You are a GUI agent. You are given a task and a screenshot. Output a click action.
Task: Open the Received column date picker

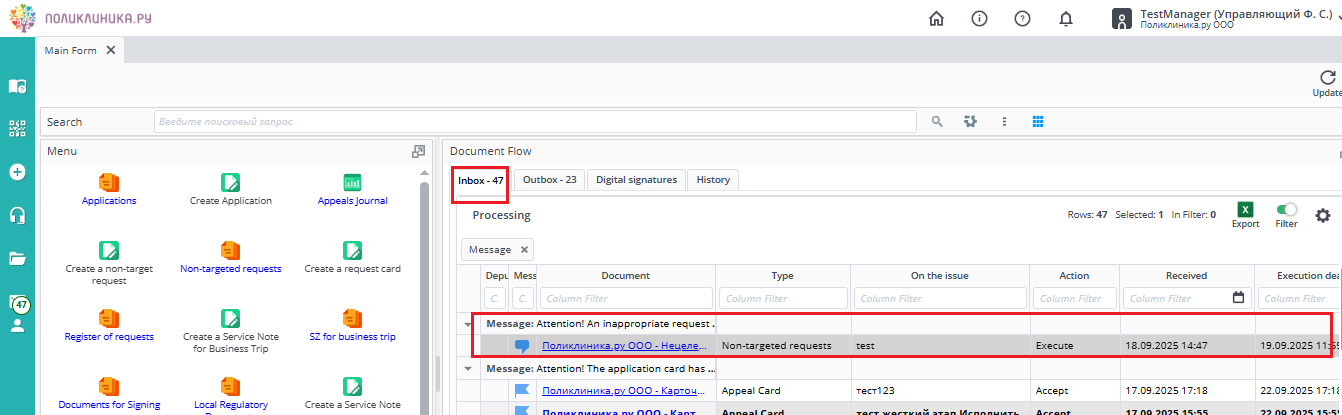[x=1238, y=298]
